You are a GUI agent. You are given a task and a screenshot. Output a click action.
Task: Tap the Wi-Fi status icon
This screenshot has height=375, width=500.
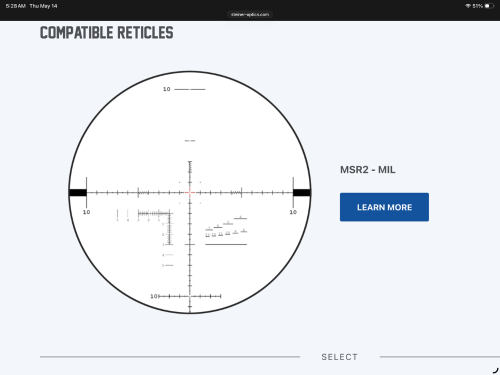pos(468,6)
